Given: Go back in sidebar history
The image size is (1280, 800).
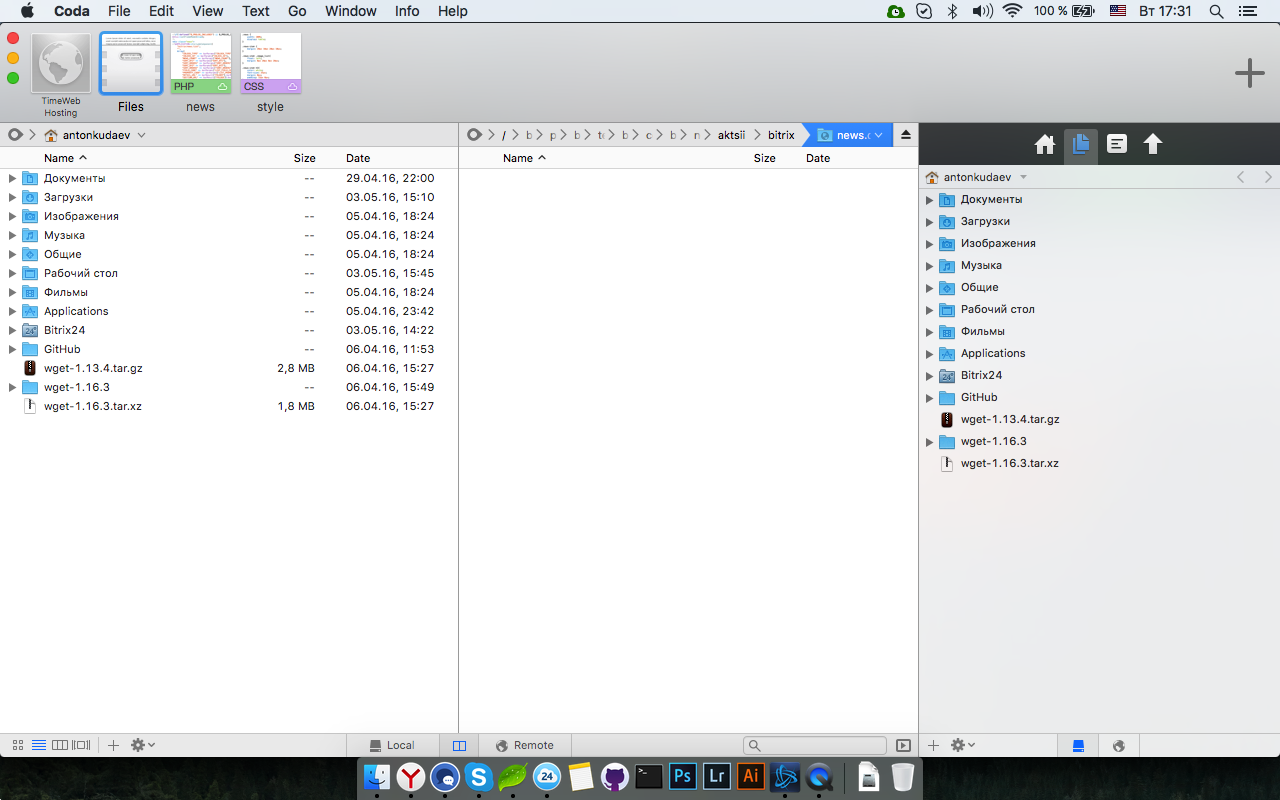Looking at the screenshot, I should pos(1240,177).
